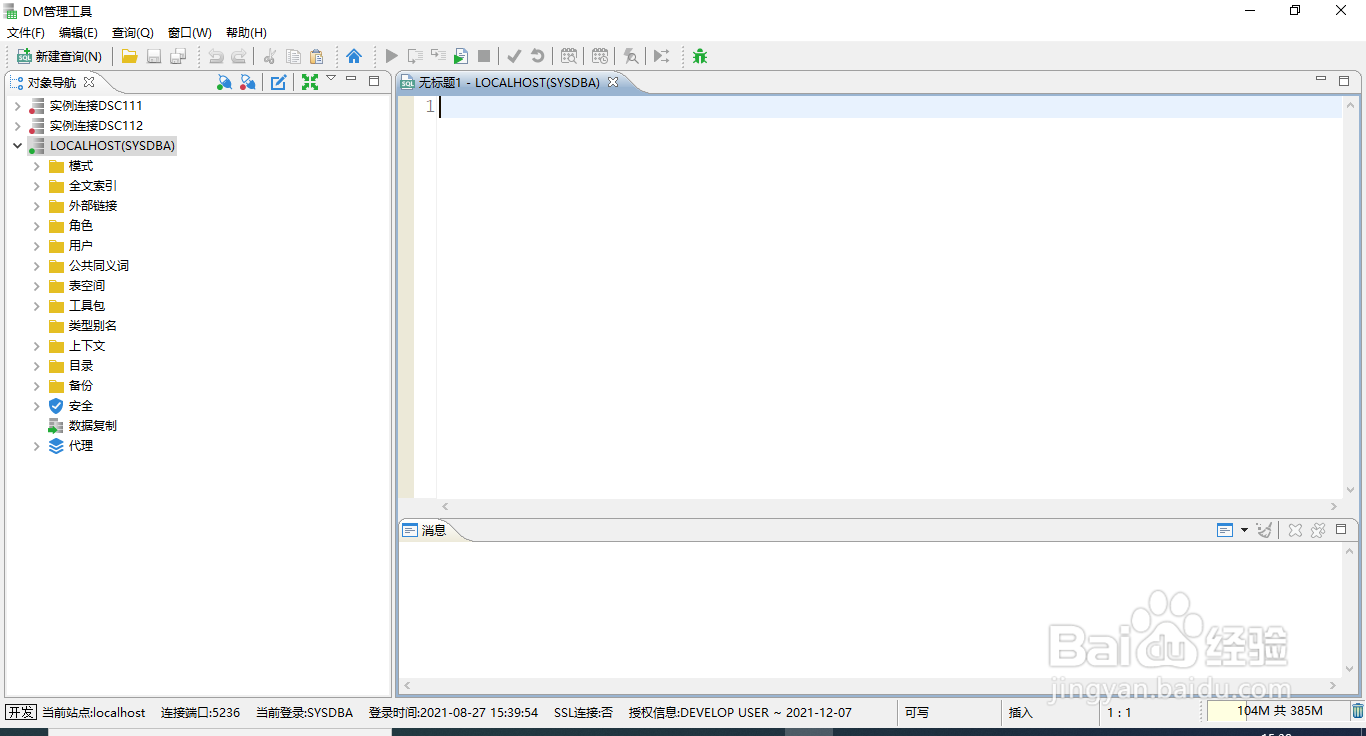This screenshot has height=736, width=1366.
Task: Maximize the SQL editor pane
Action: pyautogui.click(x=1345, y=81)
